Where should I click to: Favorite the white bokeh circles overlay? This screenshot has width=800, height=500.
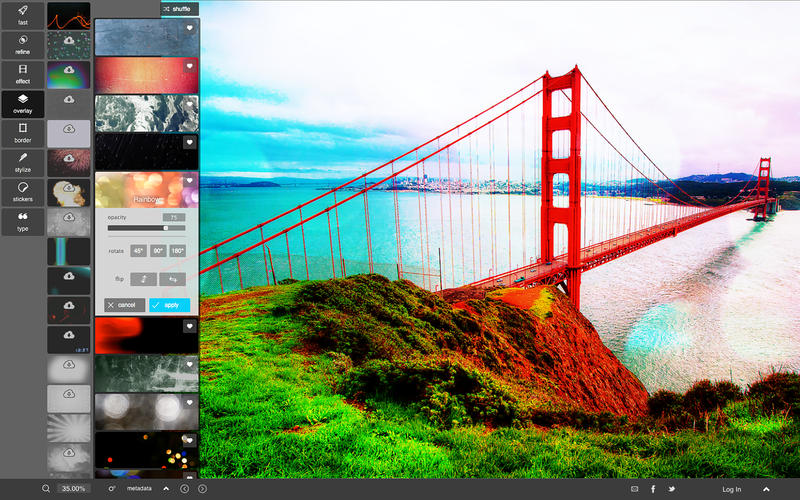point(189,402)
